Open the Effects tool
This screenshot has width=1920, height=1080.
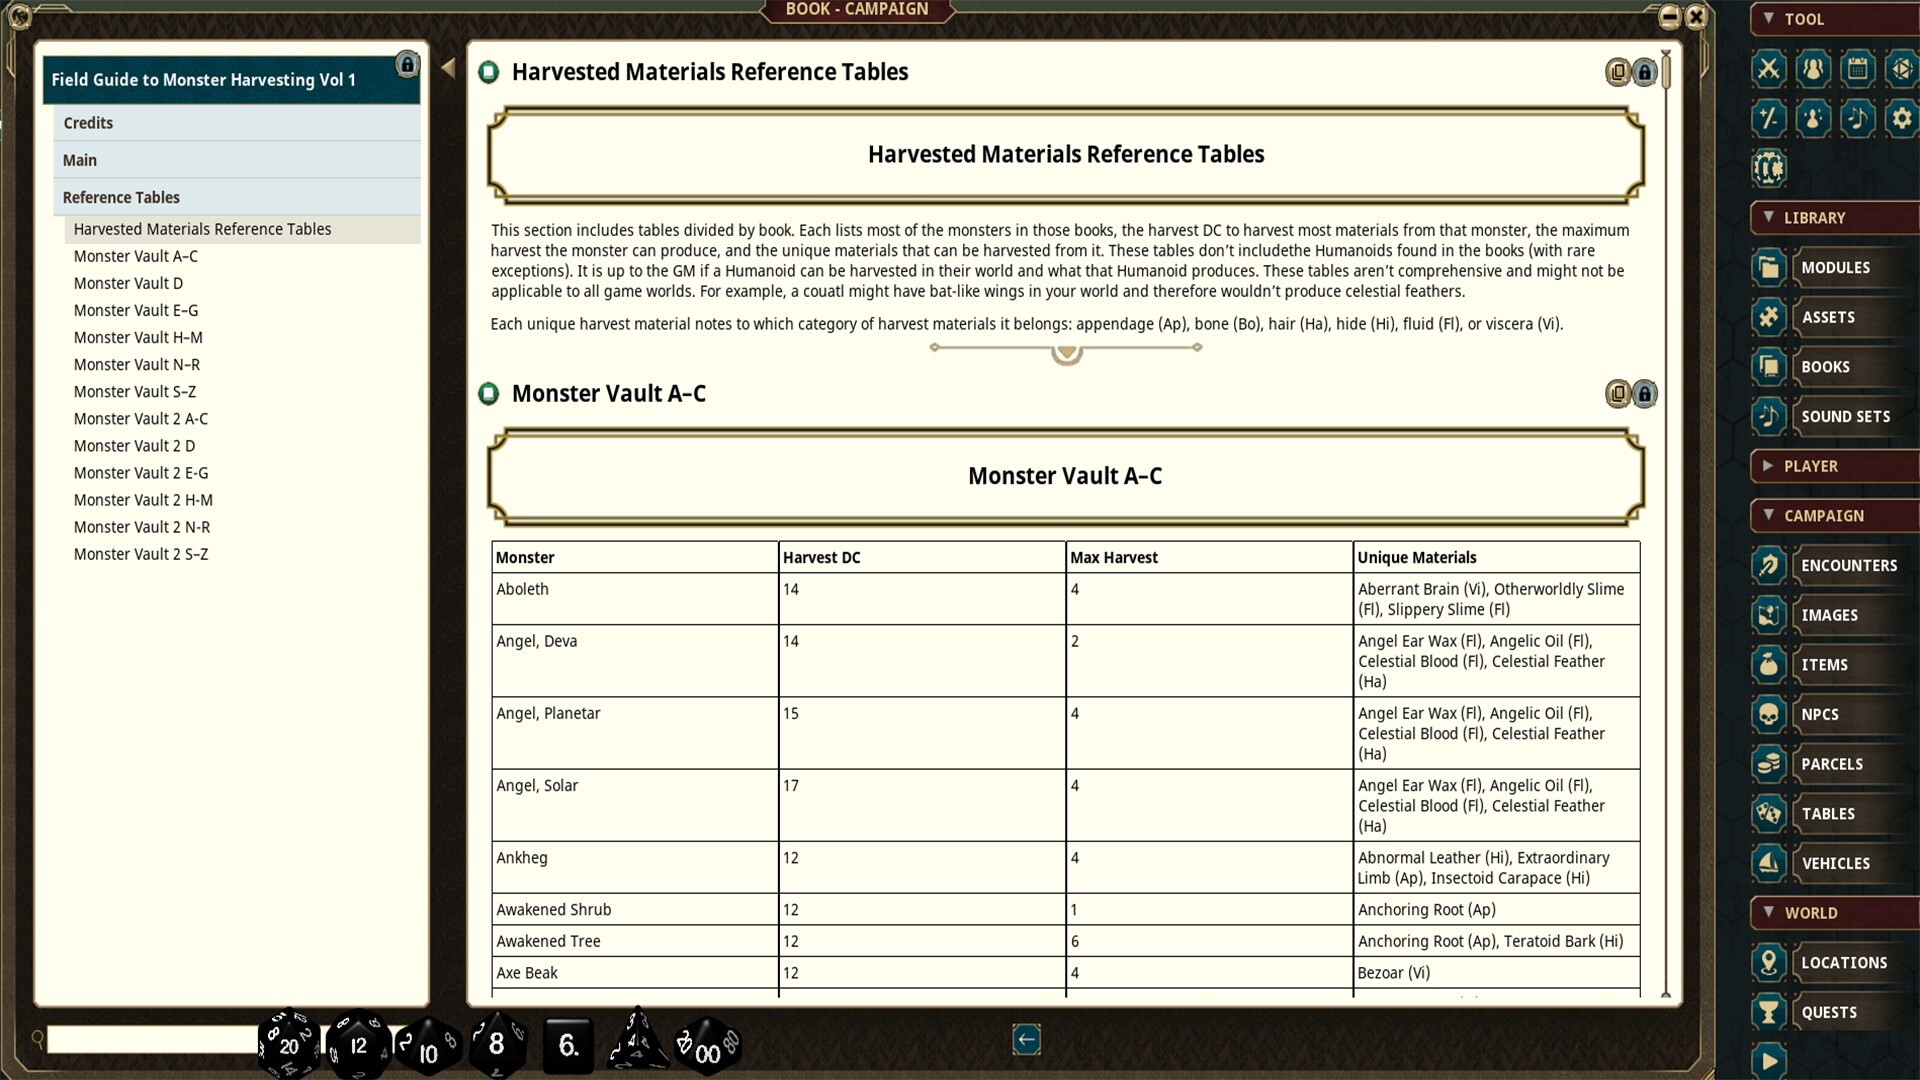(1814, 118)
